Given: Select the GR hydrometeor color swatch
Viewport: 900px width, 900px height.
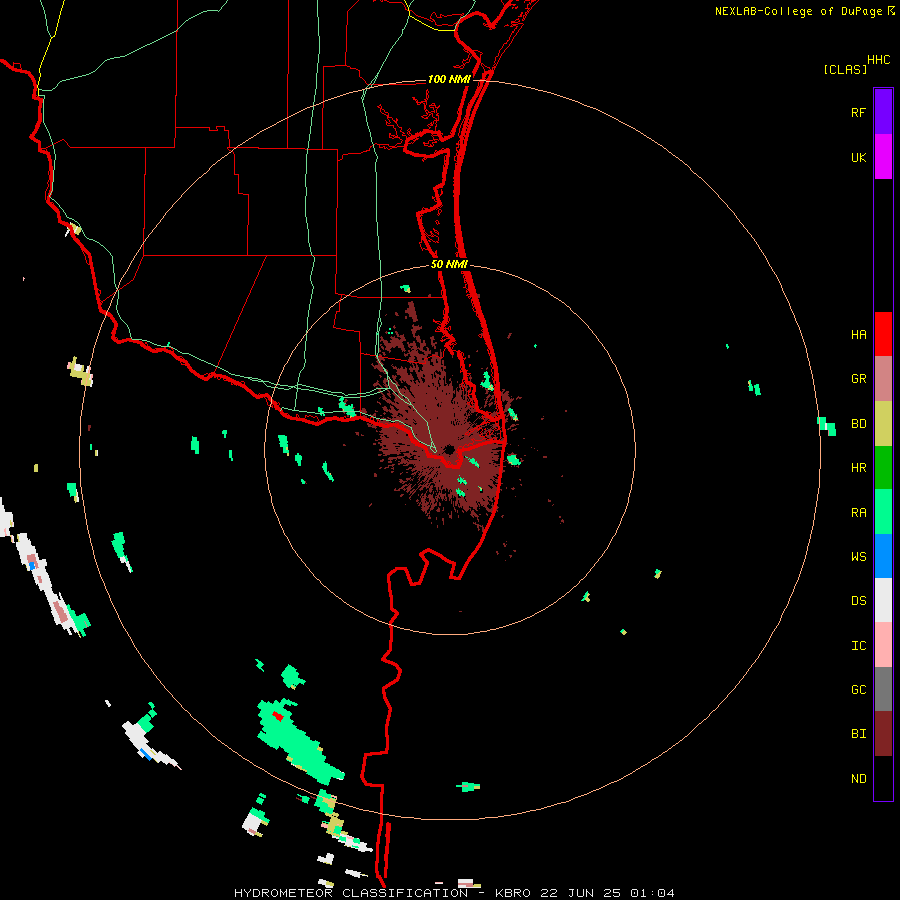Looking at the screenshot, I should pos(883,379).
